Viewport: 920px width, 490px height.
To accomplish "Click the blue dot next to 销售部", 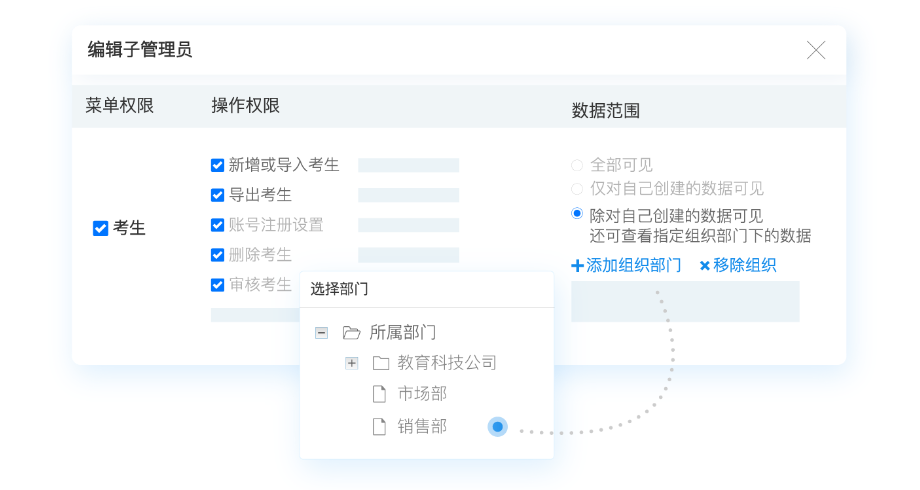I will pyautogui.click(x=497, y=427).
